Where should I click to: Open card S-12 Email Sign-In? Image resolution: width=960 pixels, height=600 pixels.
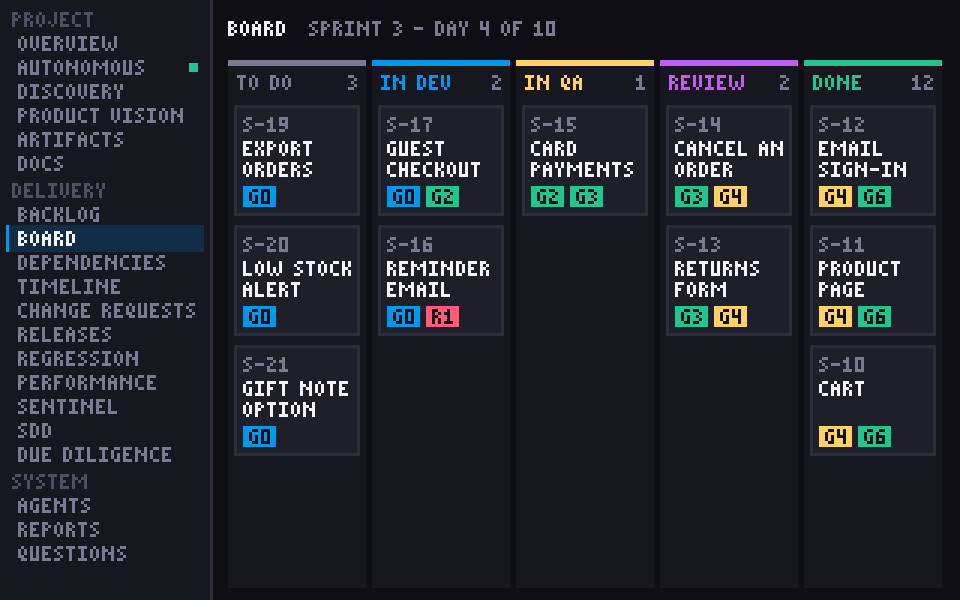tap(872, 160)
